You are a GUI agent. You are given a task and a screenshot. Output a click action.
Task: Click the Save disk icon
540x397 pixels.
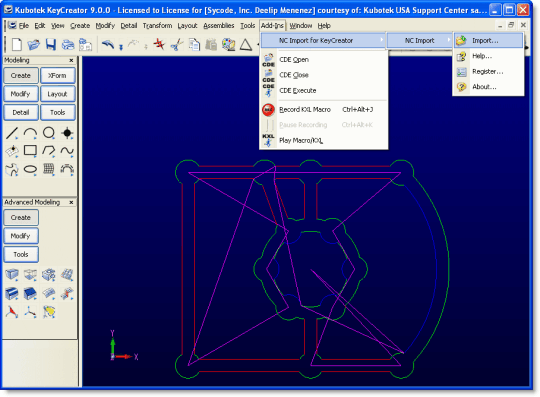point(51,44)
